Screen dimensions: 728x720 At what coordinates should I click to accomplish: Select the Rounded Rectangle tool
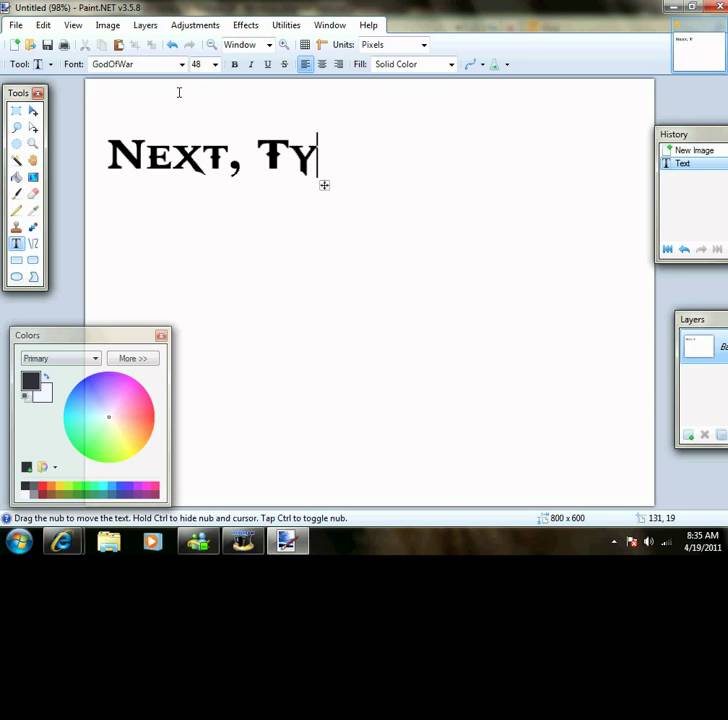click(x=33, y=260)
